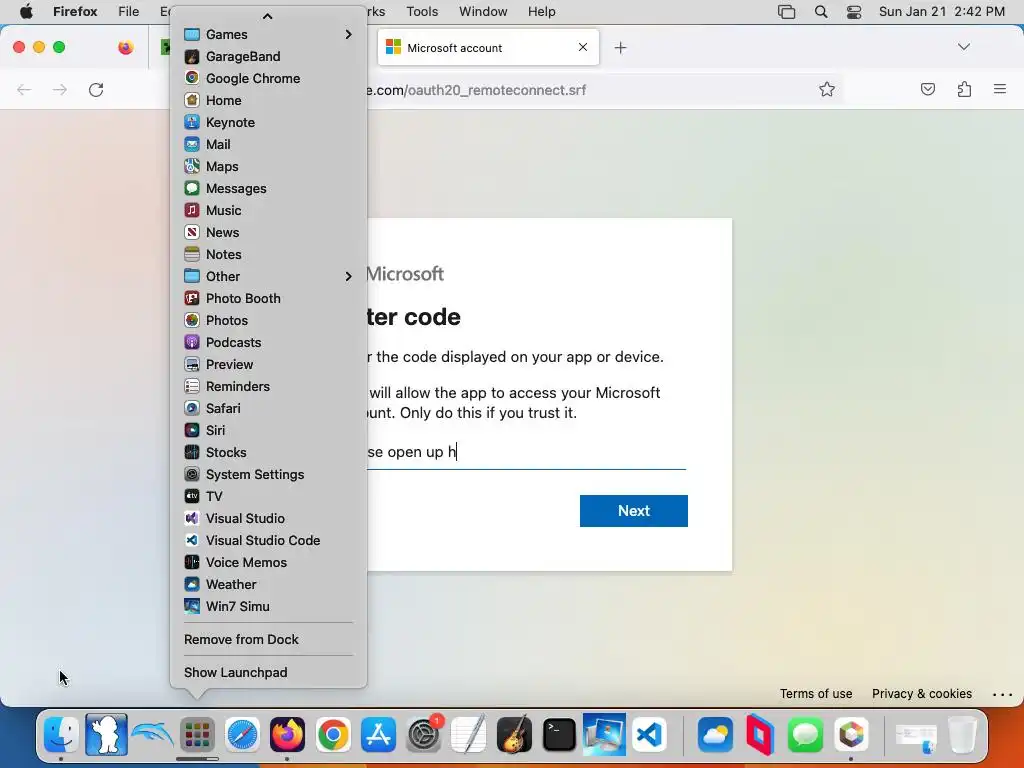Choose System Settings from the menu

[x=268, y=474]
